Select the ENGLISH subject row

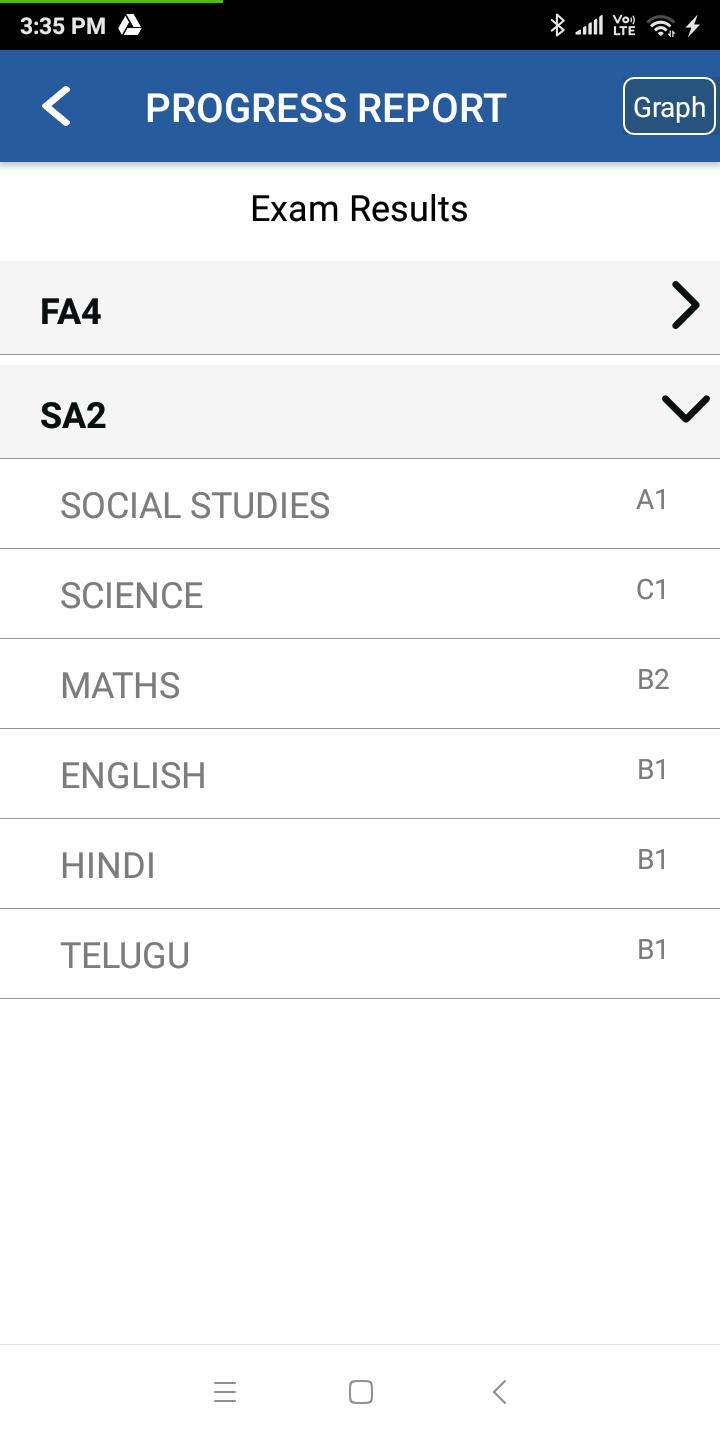(360, 774)
